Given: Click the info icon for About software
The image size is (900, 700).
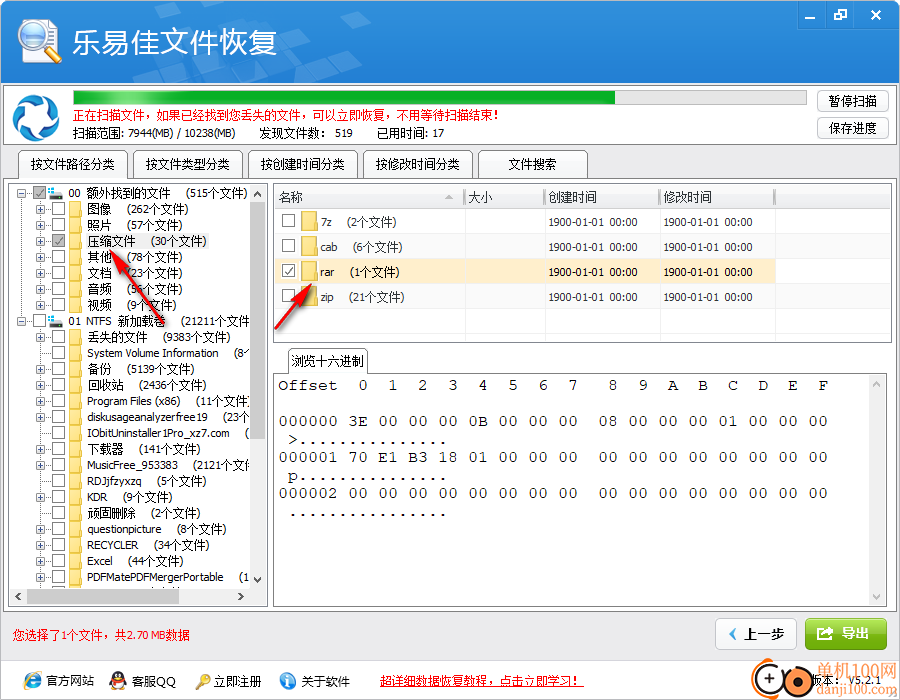Looking at the screenshot, I should (288, 680).
